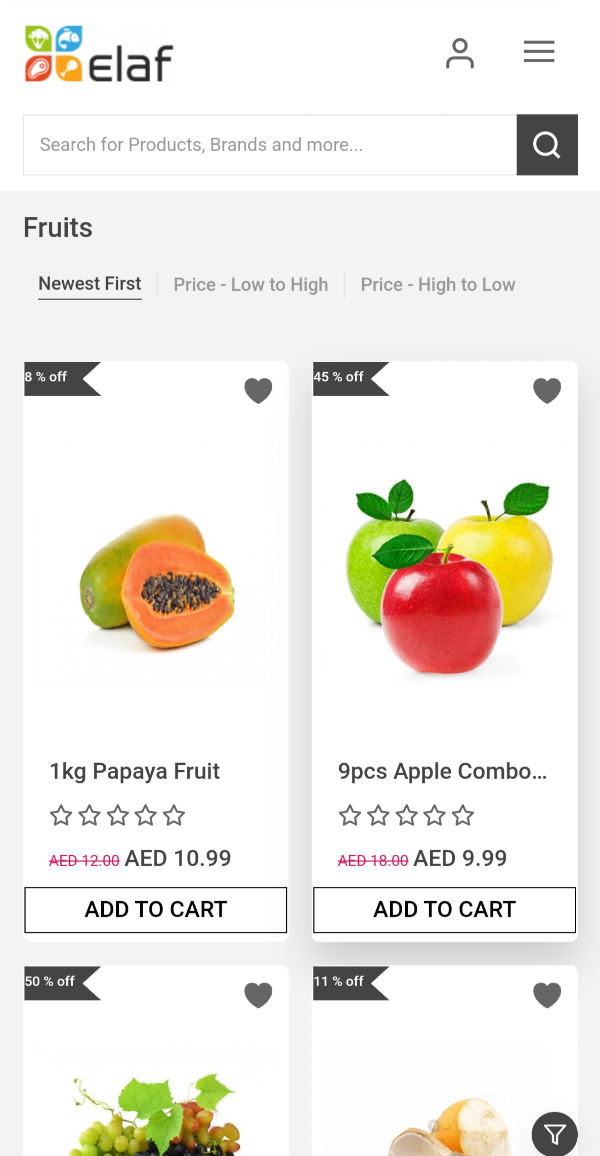Sort by Newest First

tap(90, 284)
